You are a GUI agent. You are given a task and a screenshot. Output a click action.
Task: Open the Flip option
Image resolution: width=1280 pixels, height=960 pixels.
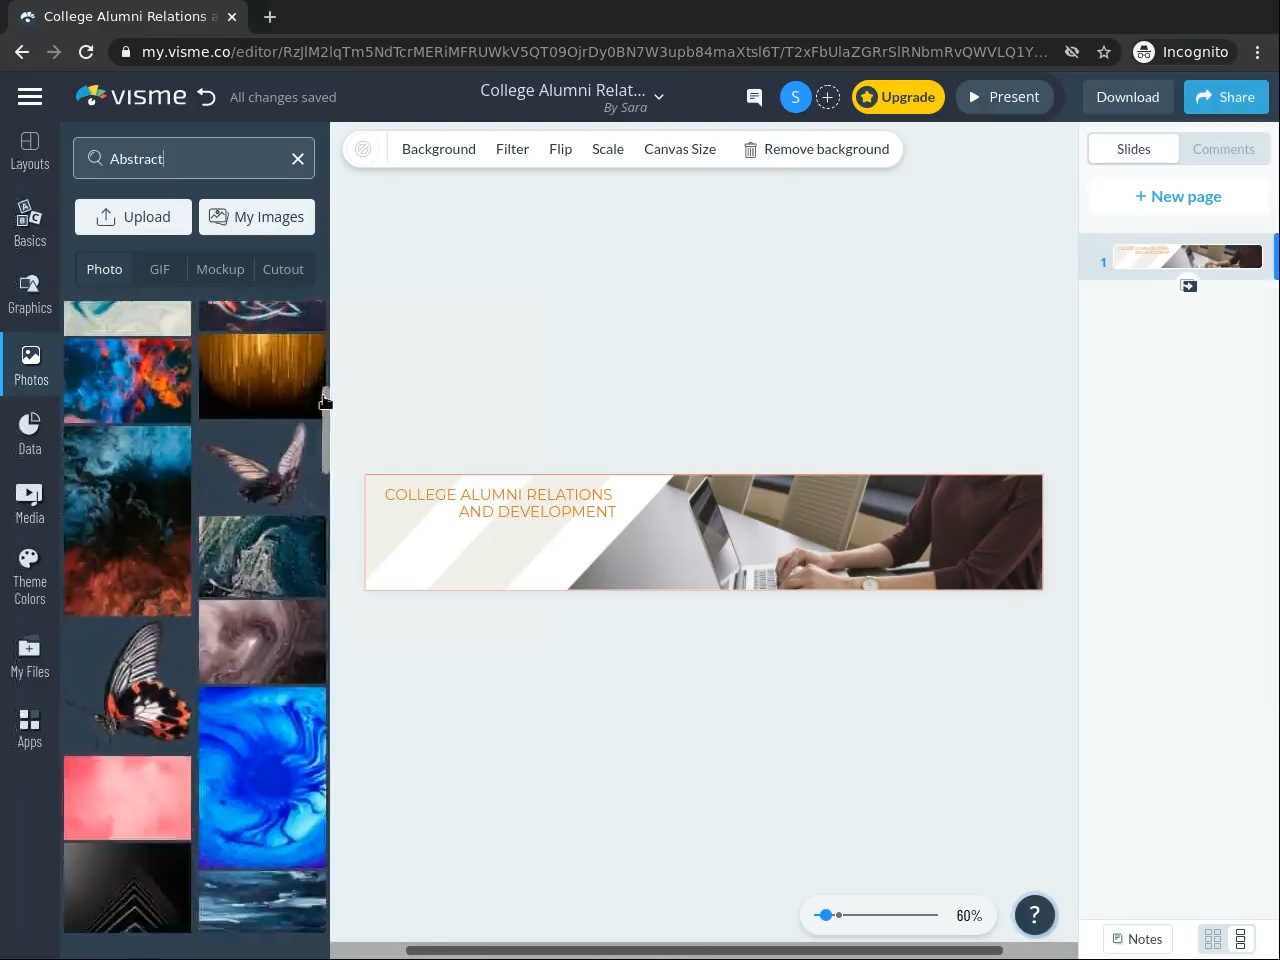click(x=561, y=149)
